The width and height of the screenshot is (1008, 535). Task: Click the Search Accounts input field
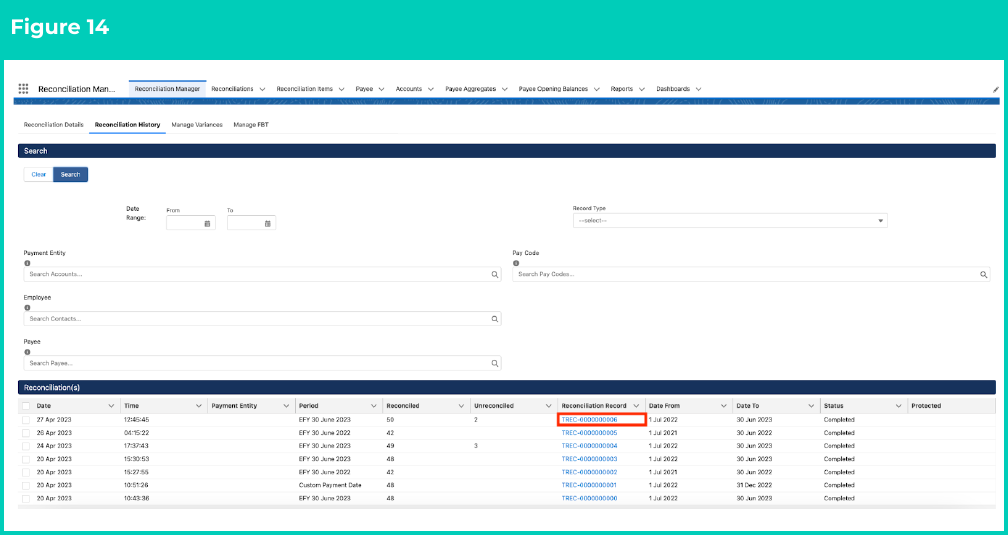pos(262,275)
